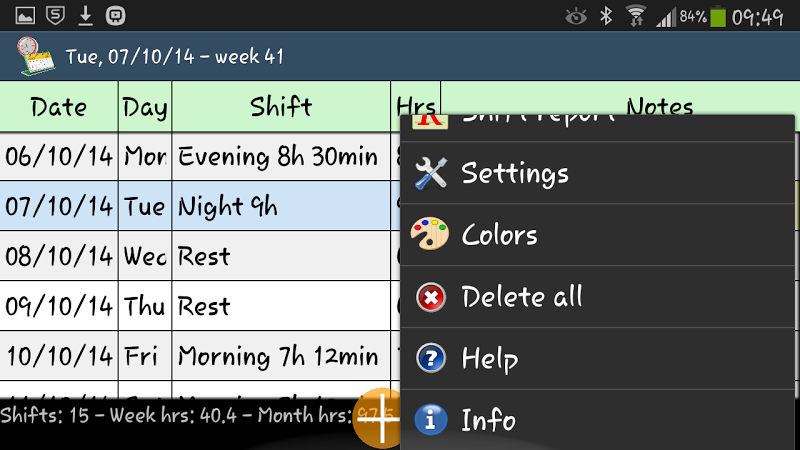Tap the red Delete all cross icon

[x=431, y=297]
